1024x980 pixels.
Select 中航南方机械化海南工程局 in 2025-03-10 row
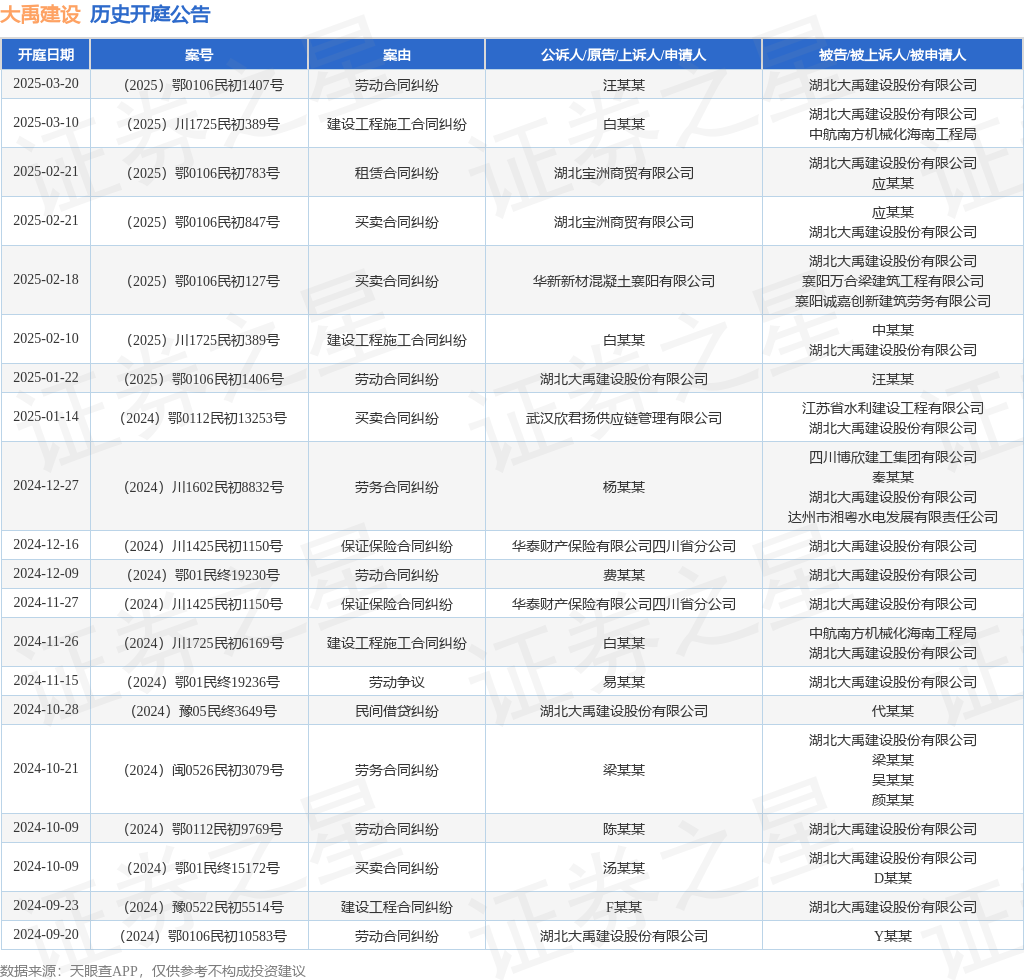pos(893,134)
